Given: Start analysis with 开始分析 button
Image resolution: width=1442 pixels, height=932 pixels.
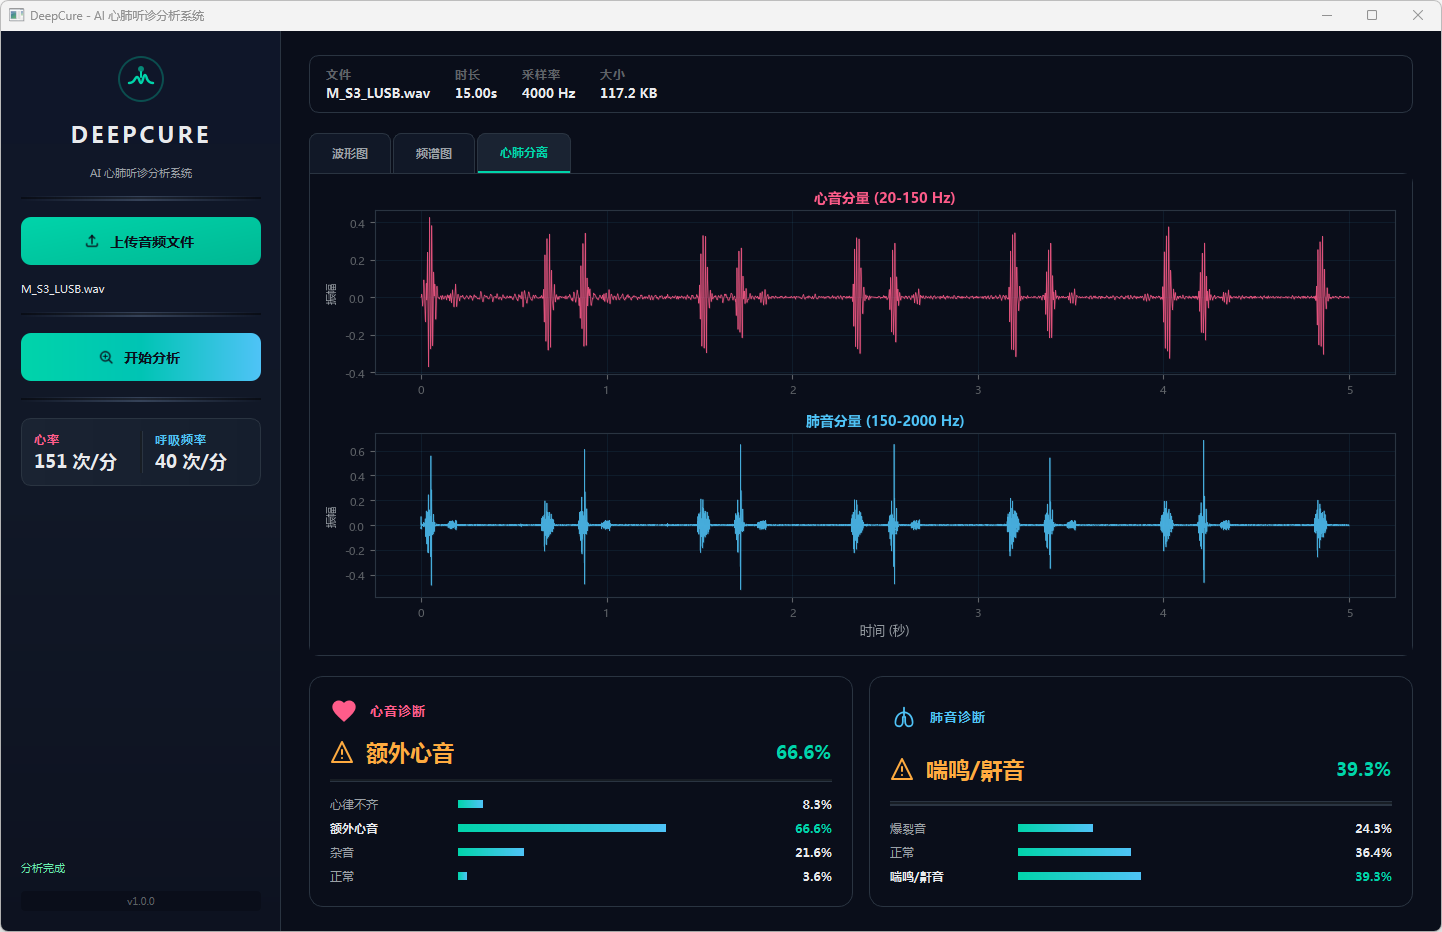Looking at the screenshot, I should pos(141,357).
